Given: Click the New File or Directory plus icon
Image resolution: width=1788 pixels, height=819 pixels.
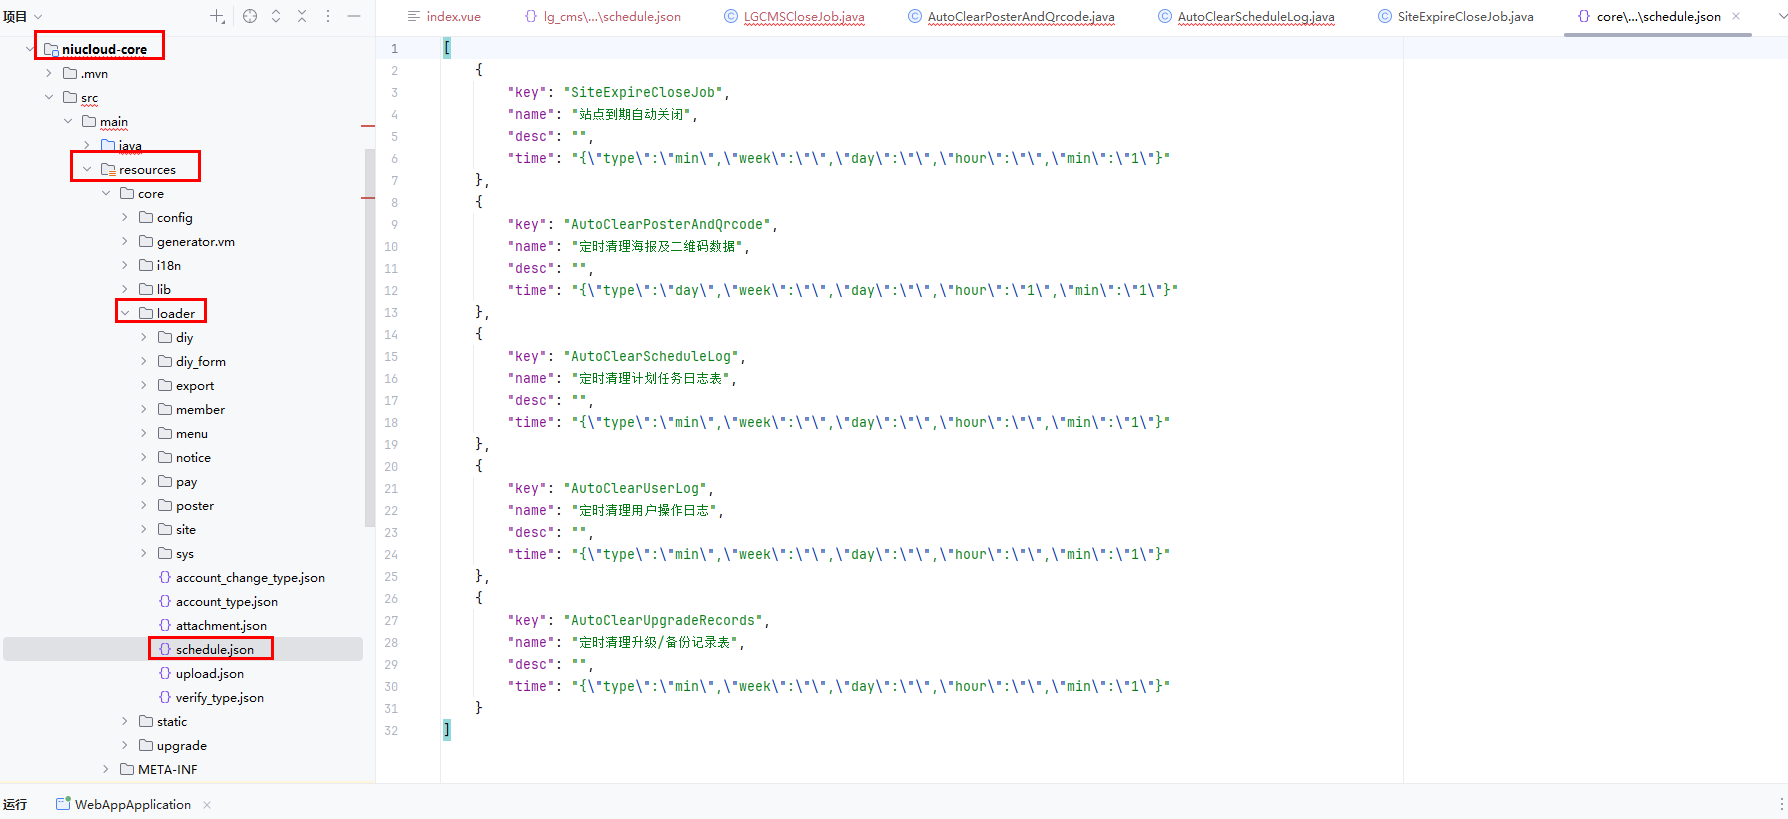Looking at the screenshot, I should pos(217,16).
